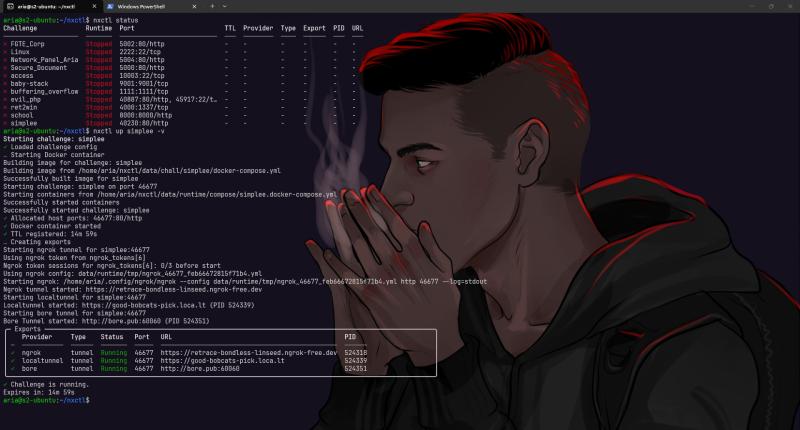Click the FGTE_Corp challenge row name
This screenshot has width=800, height=430.
tap(28, 44)
